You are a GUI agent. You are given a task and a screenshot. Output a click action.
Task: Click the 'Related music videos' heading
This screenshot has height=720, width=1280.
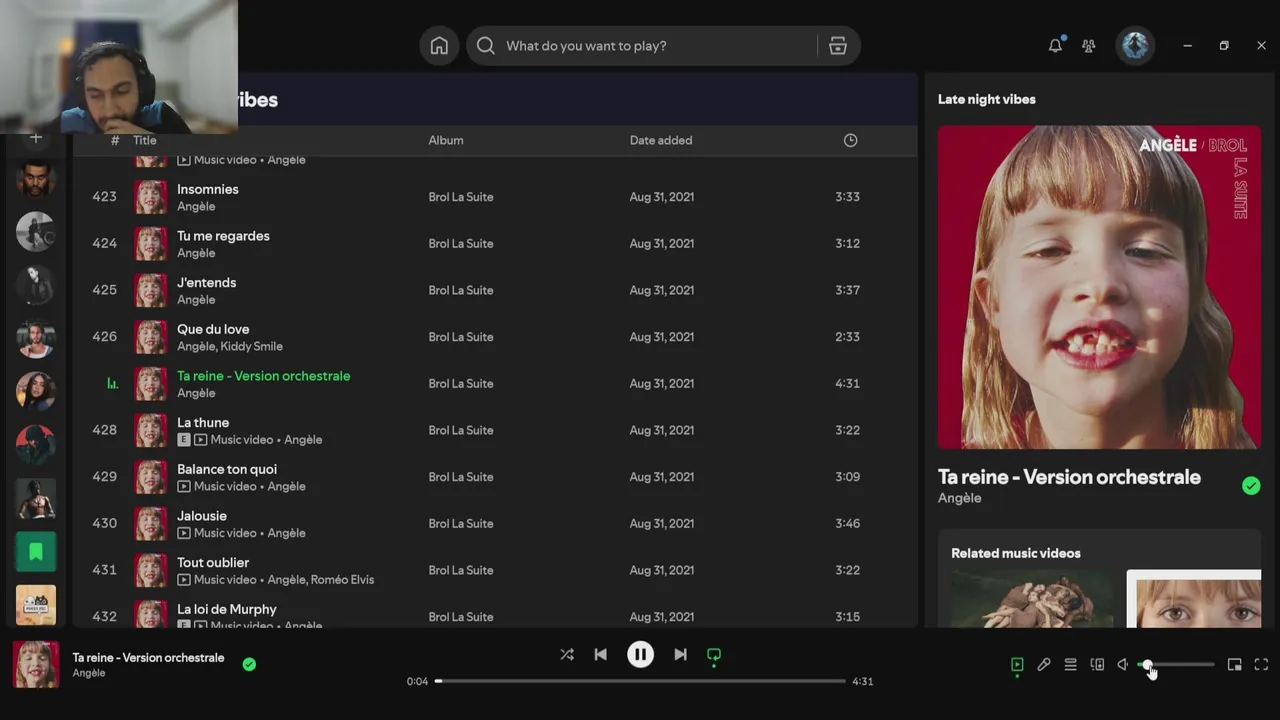pyautogui.click(x=1016, y=553)
